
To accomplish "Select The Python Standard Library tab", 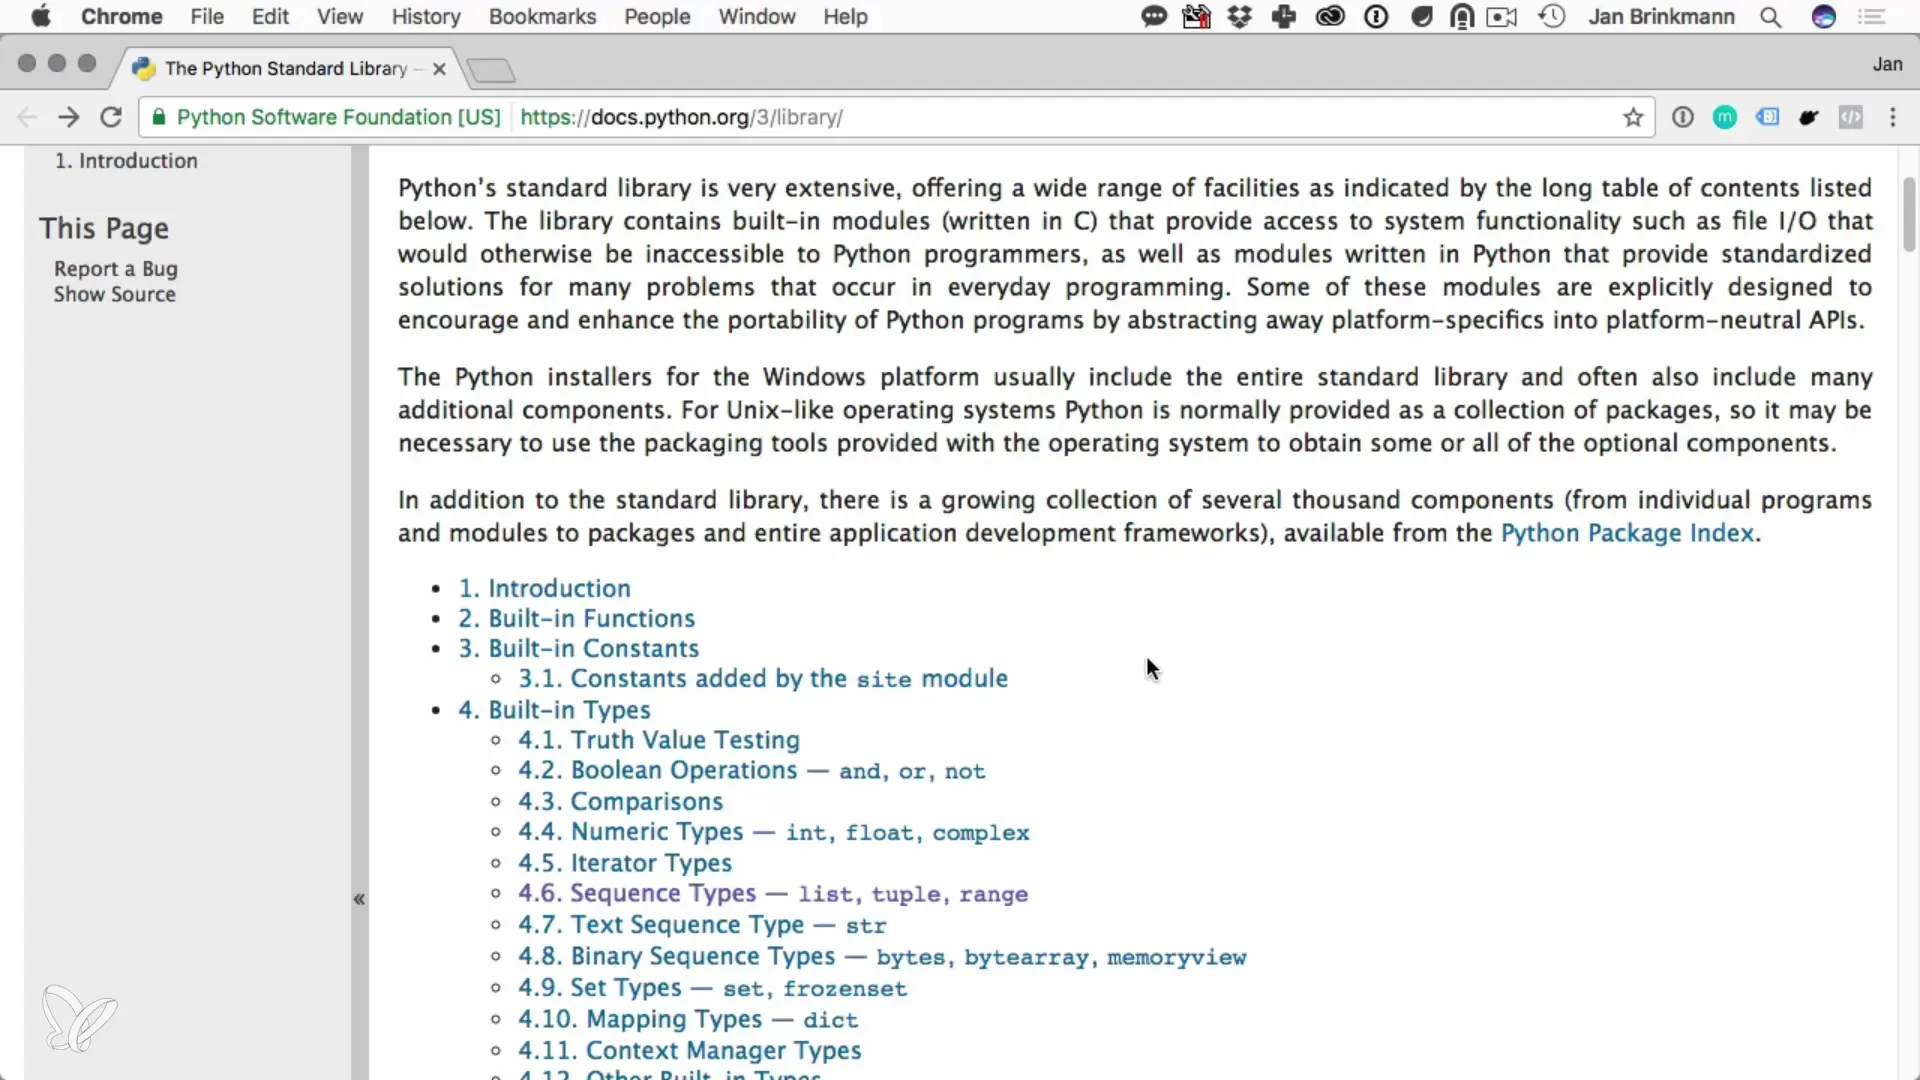I will (285, 68).
